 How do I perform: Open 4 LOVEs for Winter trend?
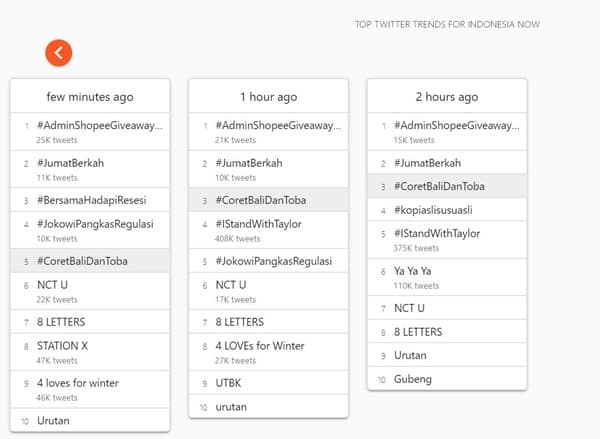(x=259, y=346)
